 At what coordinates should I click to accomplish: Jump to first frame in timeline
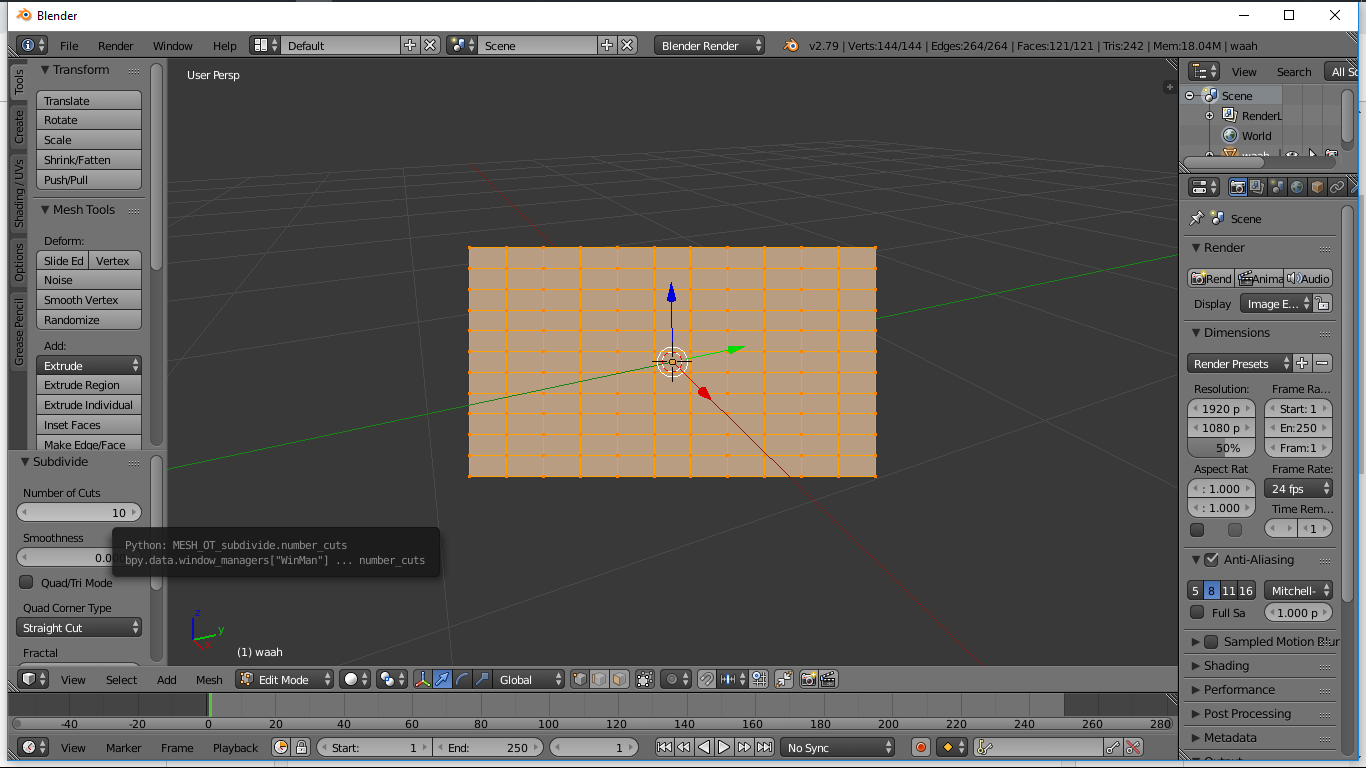click(664, 747)
